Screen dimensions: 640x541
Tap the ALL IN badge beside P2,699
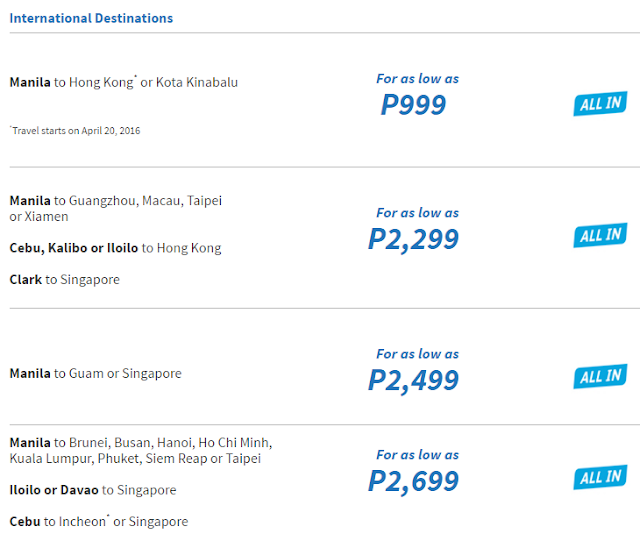[x=600, y=477]
